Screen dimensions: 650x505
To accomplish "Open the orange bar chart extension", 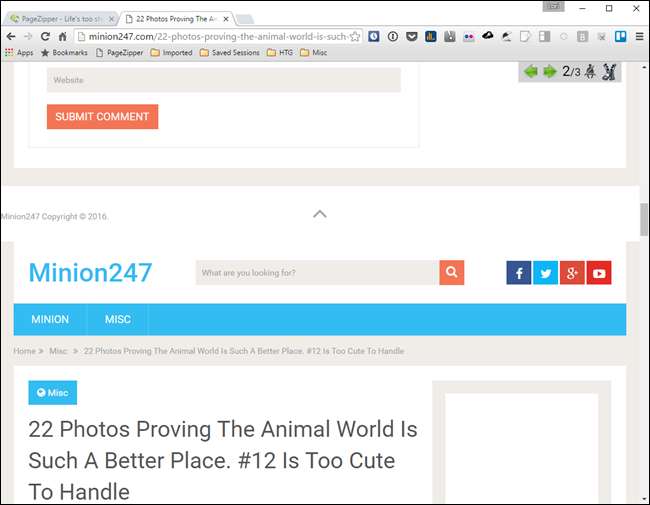I will [431, 36].
